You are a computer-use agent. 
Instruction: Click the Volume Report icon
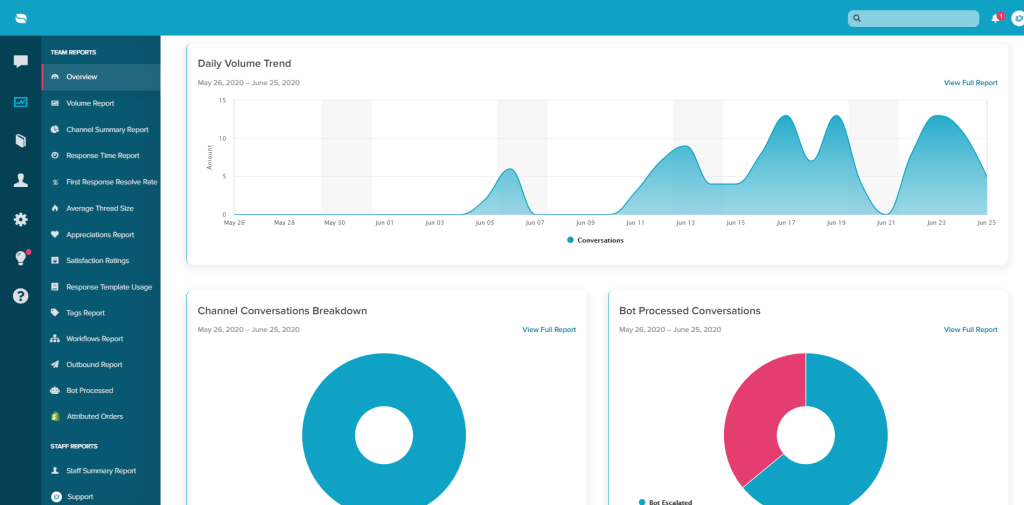pyautogui.click(x=55, y=103)
